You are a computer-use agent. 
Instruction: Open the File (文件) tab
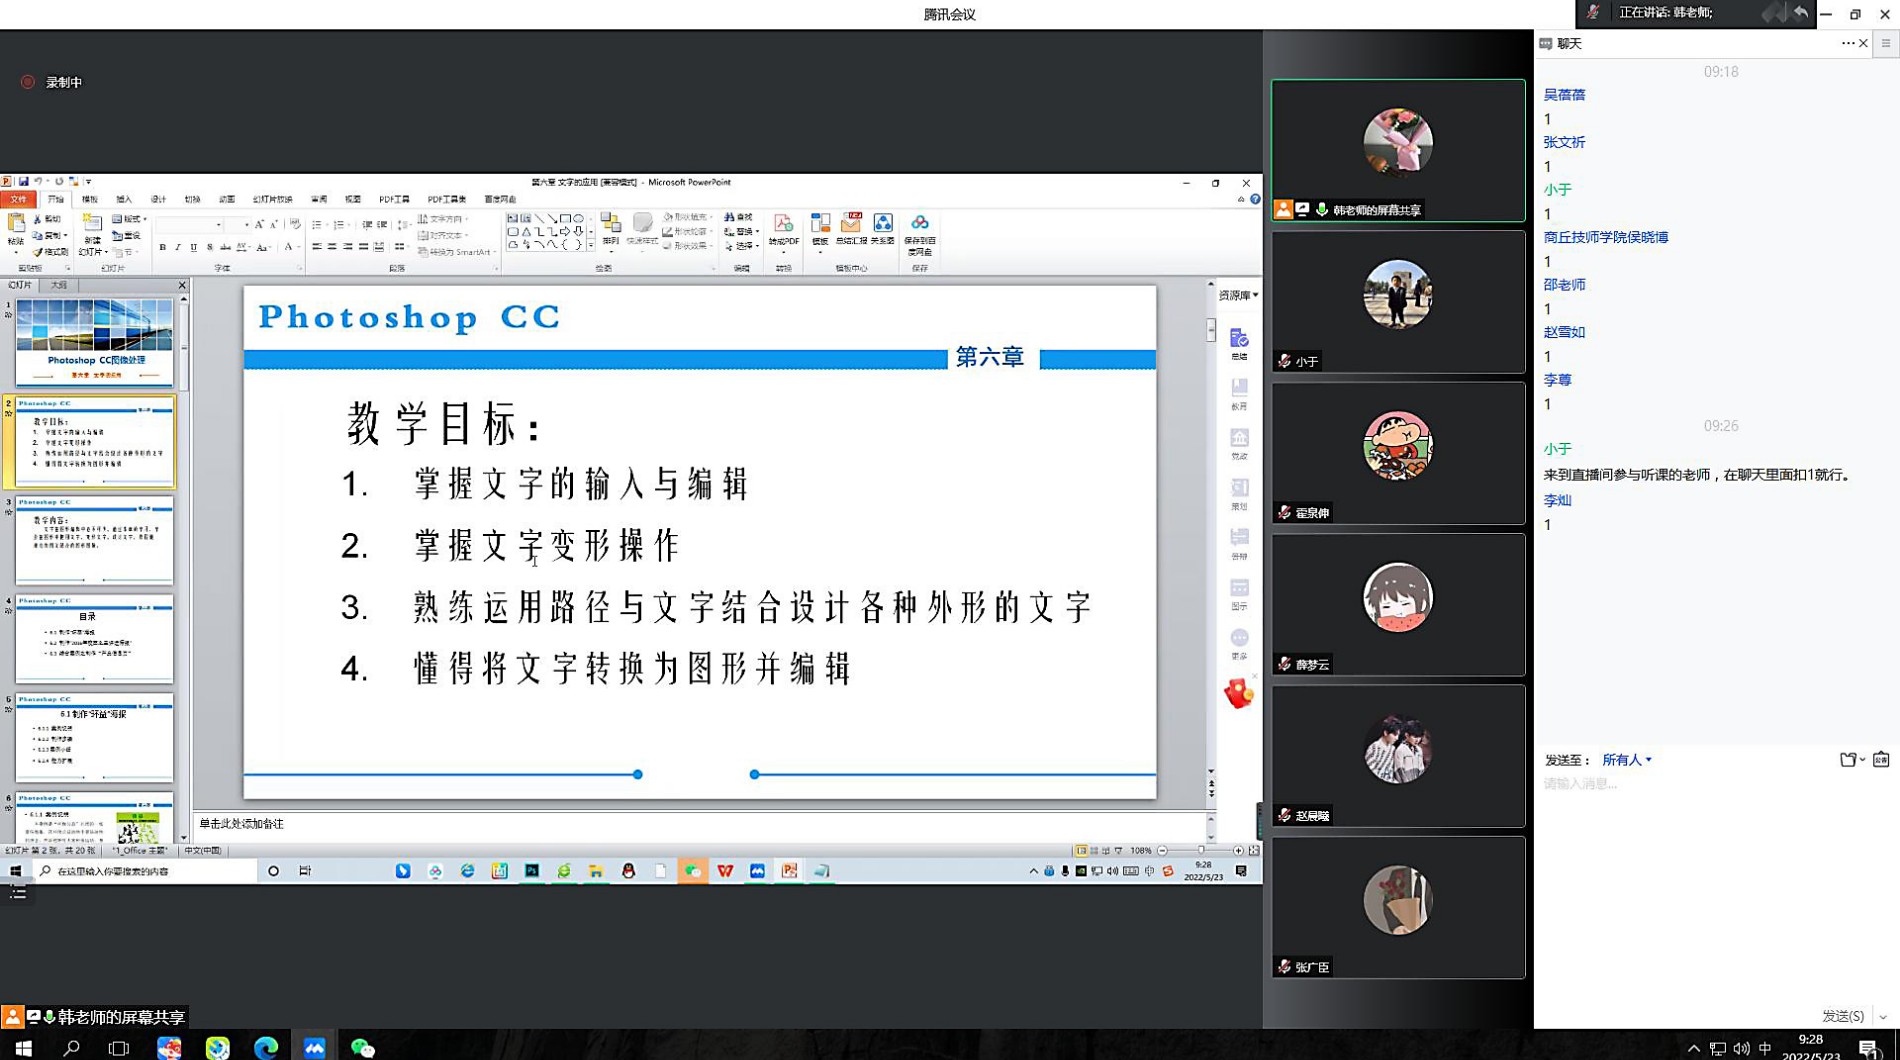(18, 199)
